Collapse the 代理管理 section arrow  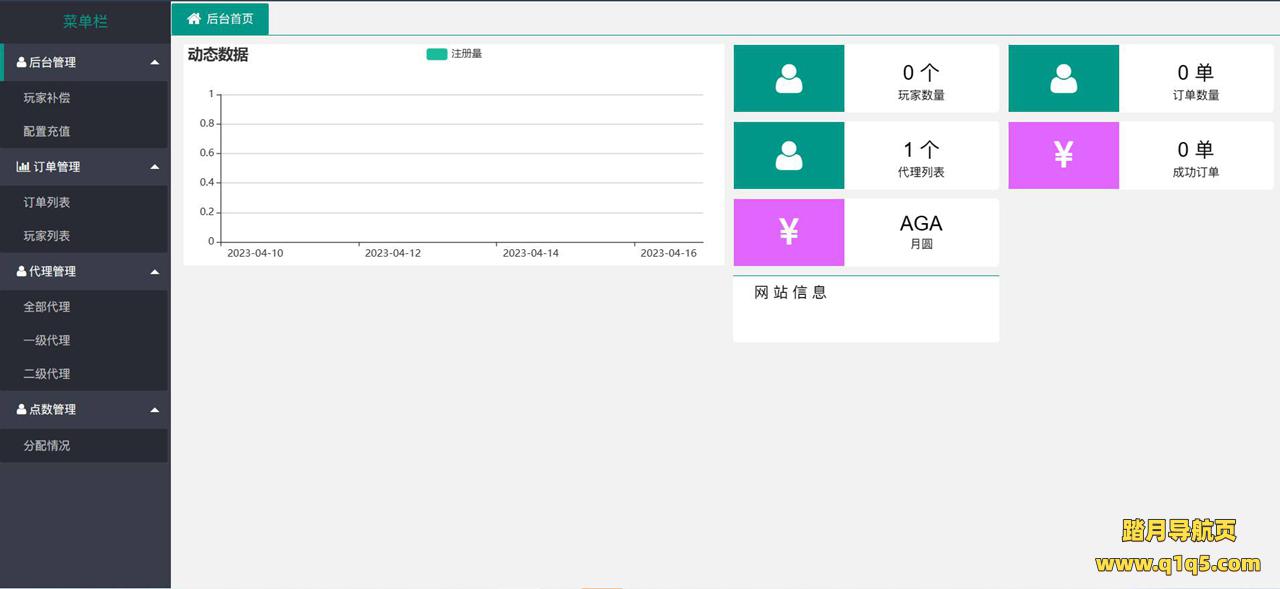pyautogui.click(x=154, y=272)
